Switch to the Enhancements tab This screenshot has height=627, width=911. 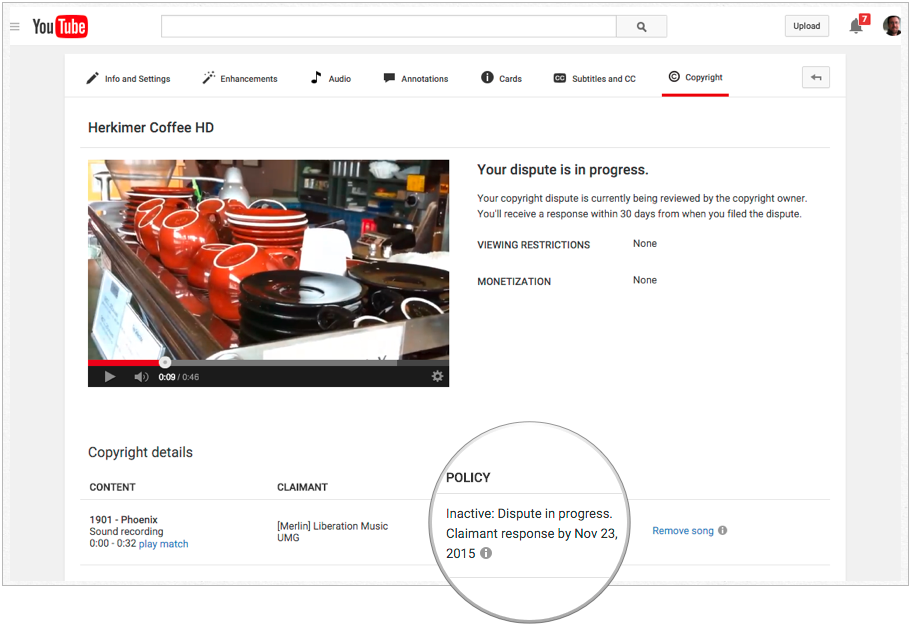(240, 77)
